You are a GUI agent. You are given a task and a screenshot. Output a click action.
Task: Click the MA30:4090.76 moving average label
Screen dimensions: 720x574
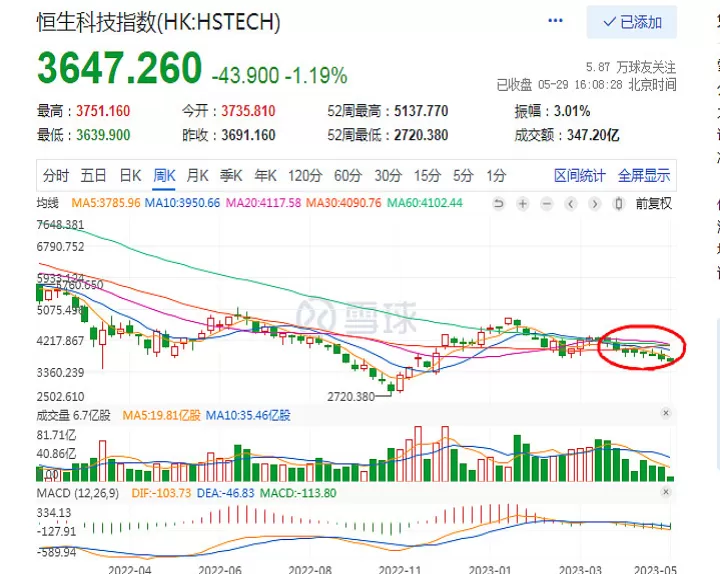343,203
